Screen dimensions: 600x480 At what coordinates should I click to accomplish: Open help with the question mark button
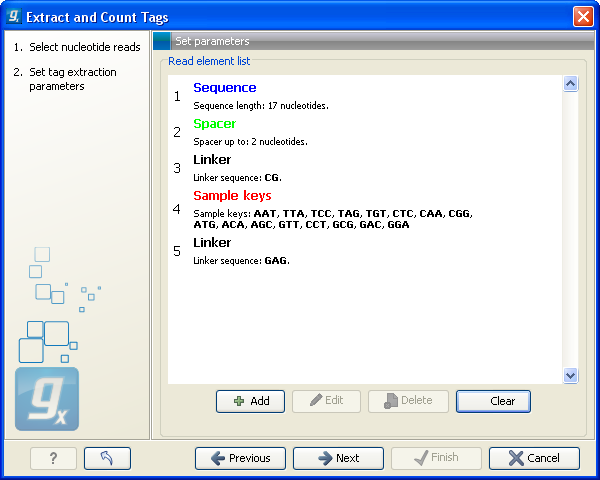pos(54,458)
